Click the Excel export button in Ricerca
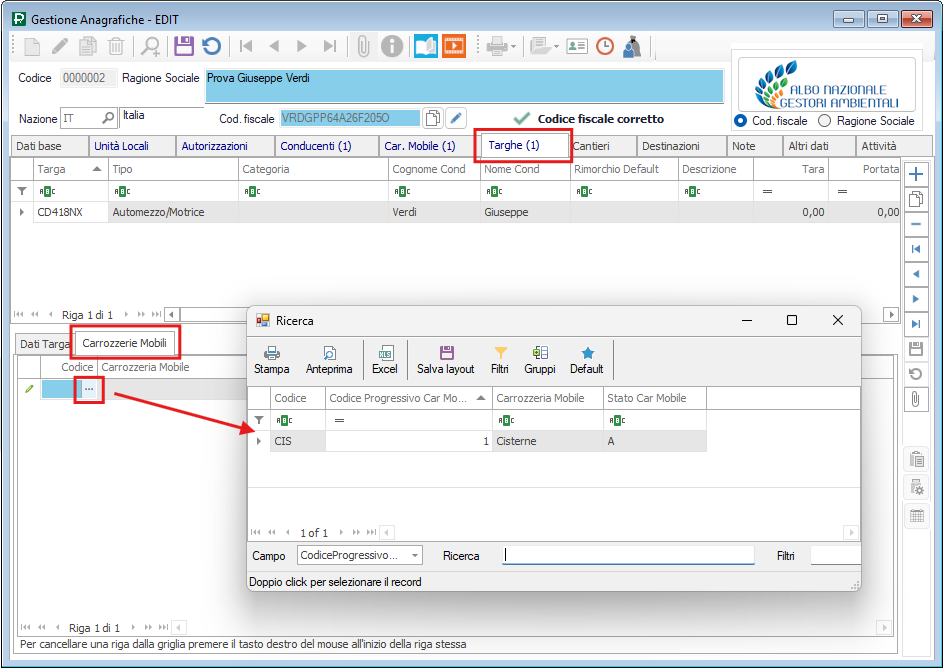 coord(384,360)
